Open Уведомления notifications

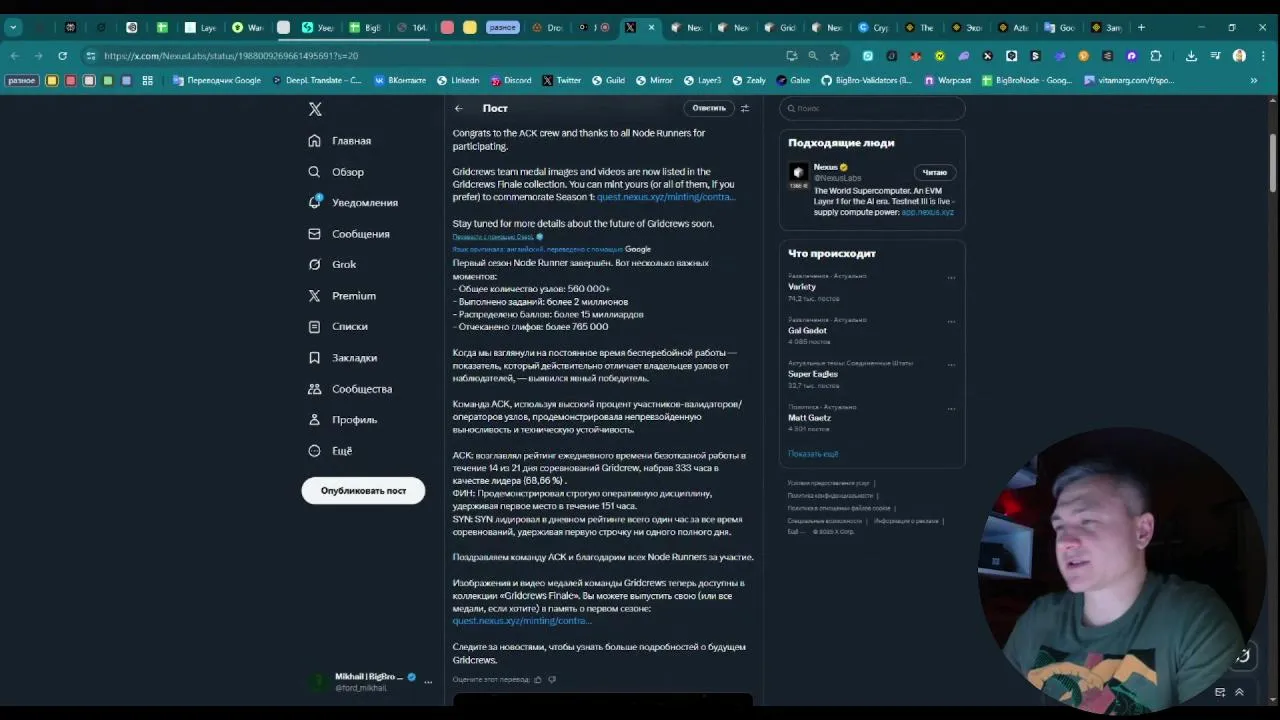click(x=353, y=203)
